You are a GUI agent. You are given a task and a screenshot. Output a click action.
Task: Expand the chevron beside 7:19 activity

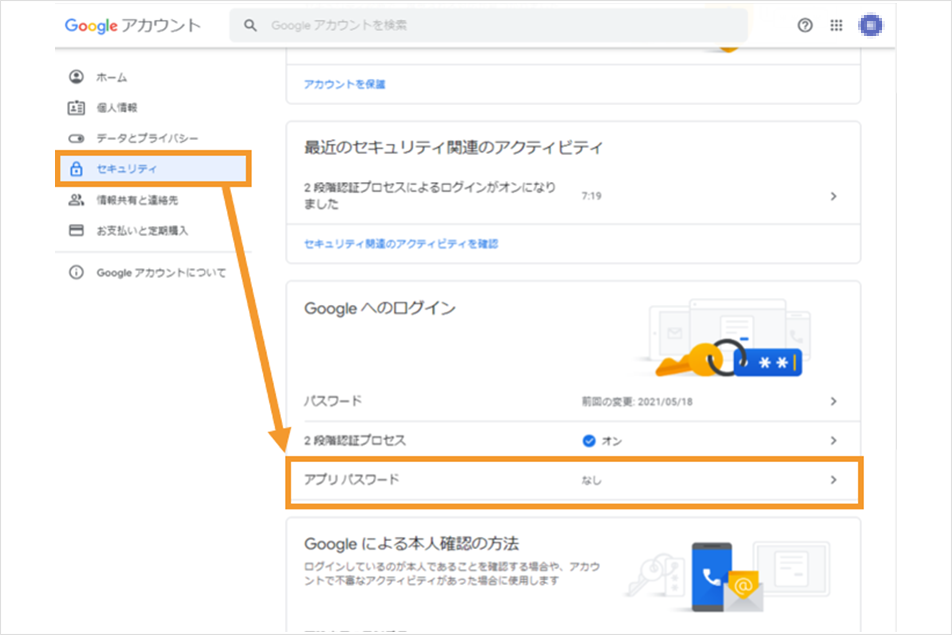(834, 196)
